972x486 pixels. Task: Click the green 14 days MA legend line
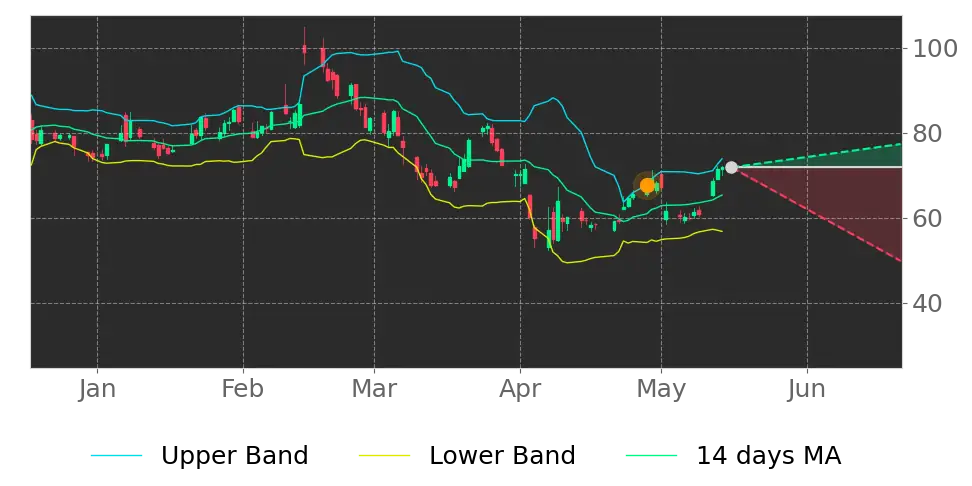coord(652,456)
